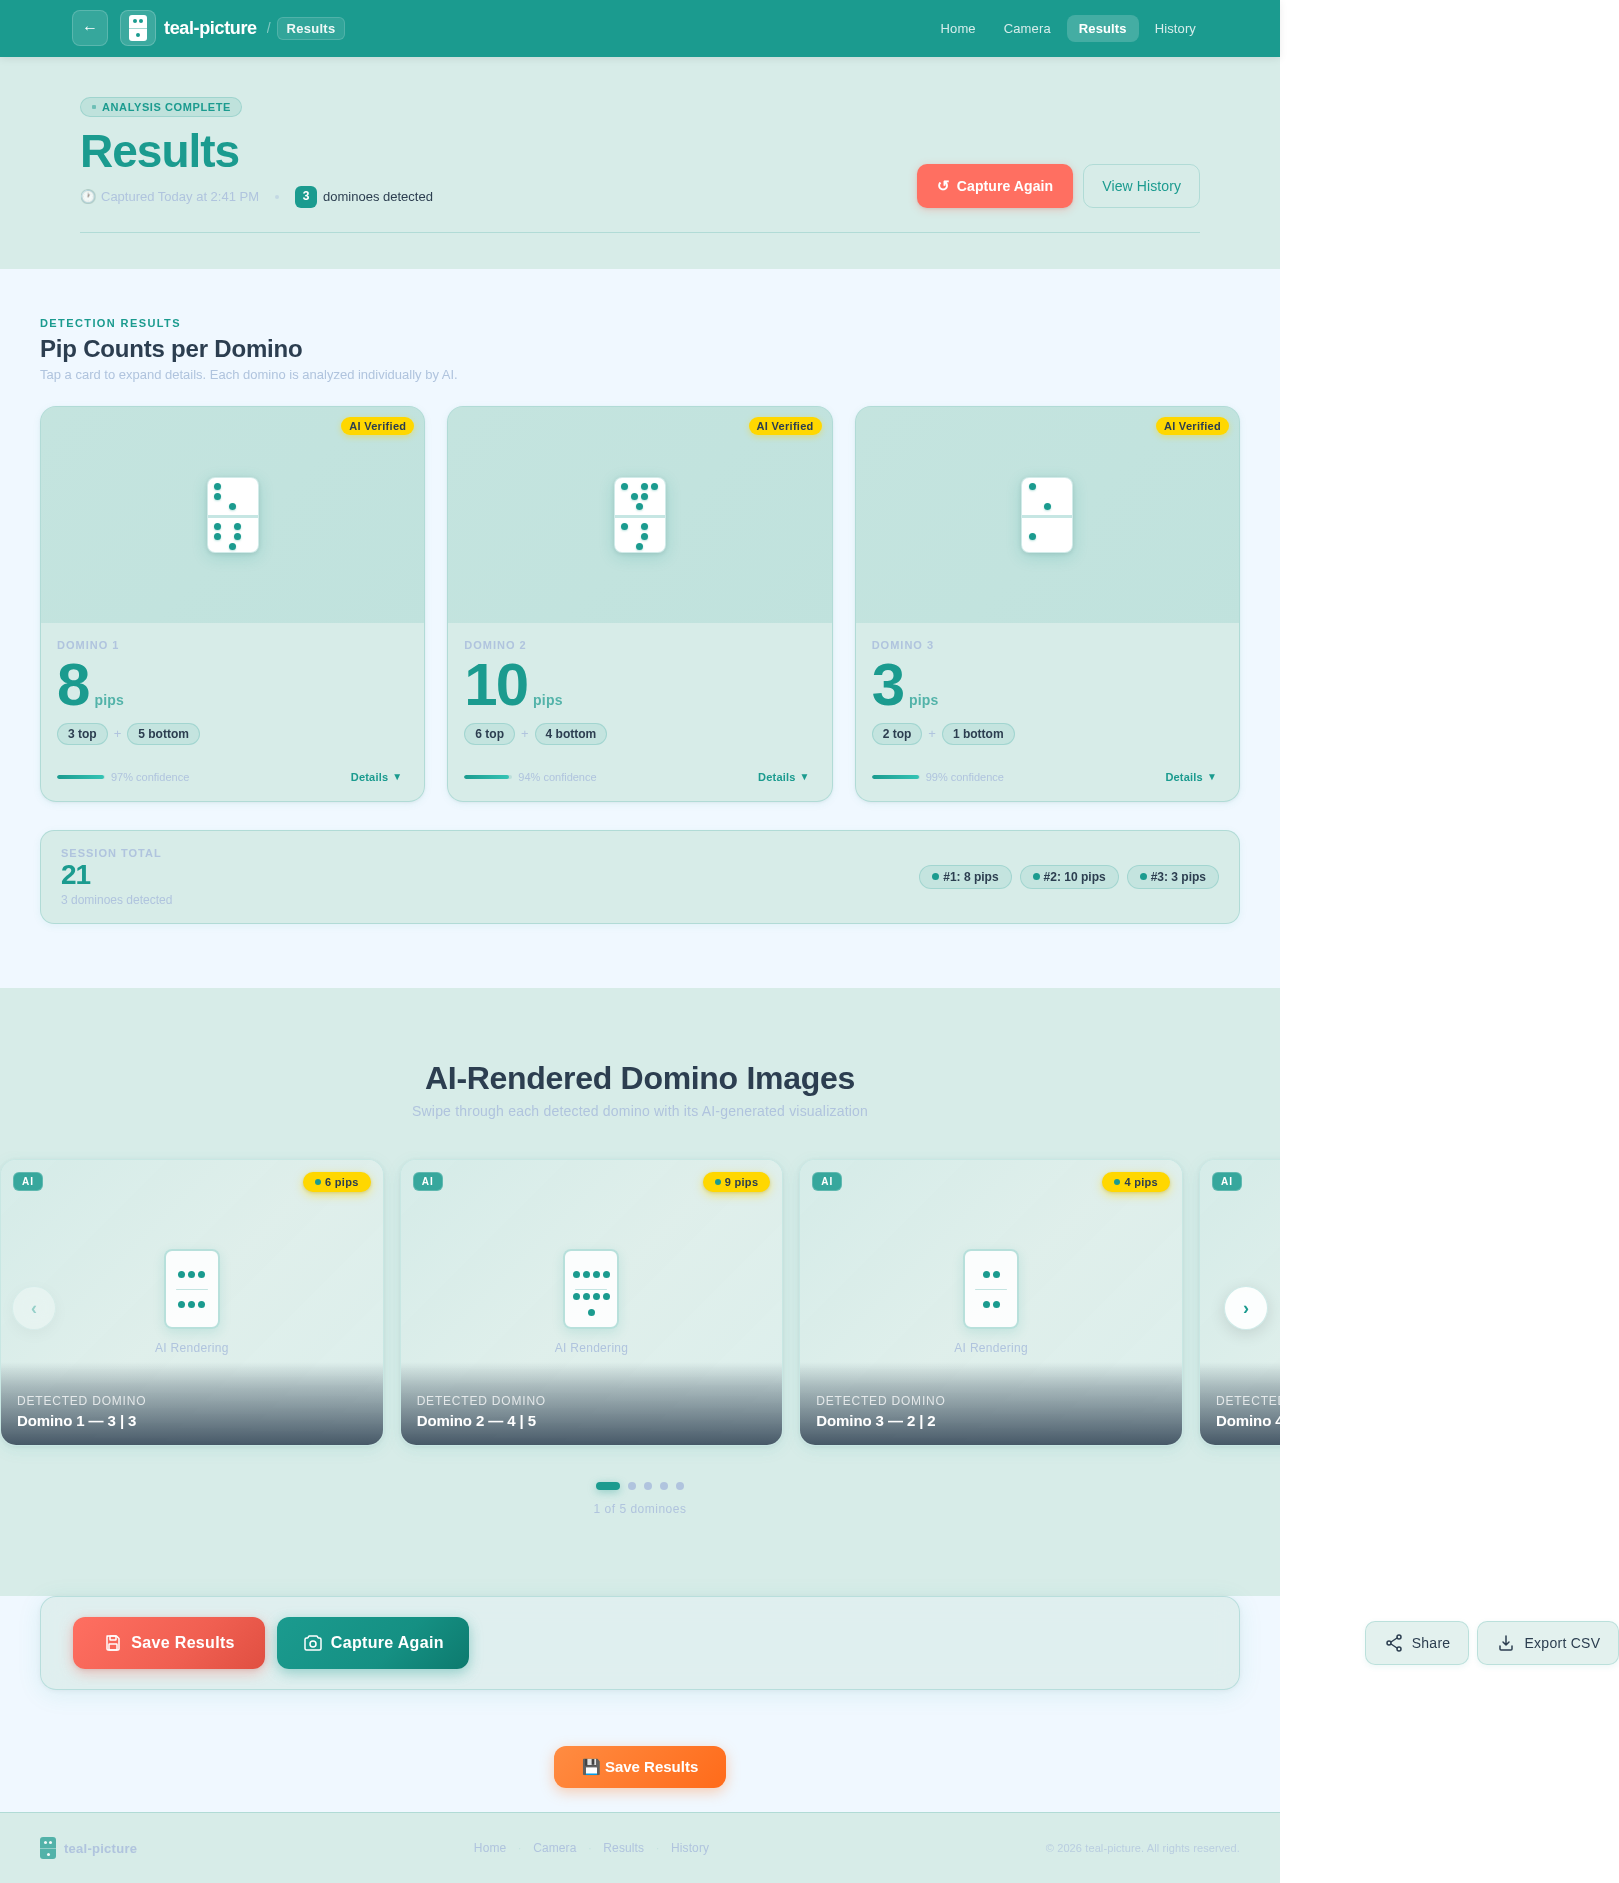This screenshot has width=1619, height=1883.
Task: Click coral Capture Again button near page title
Action: click(x=995, y=186)
